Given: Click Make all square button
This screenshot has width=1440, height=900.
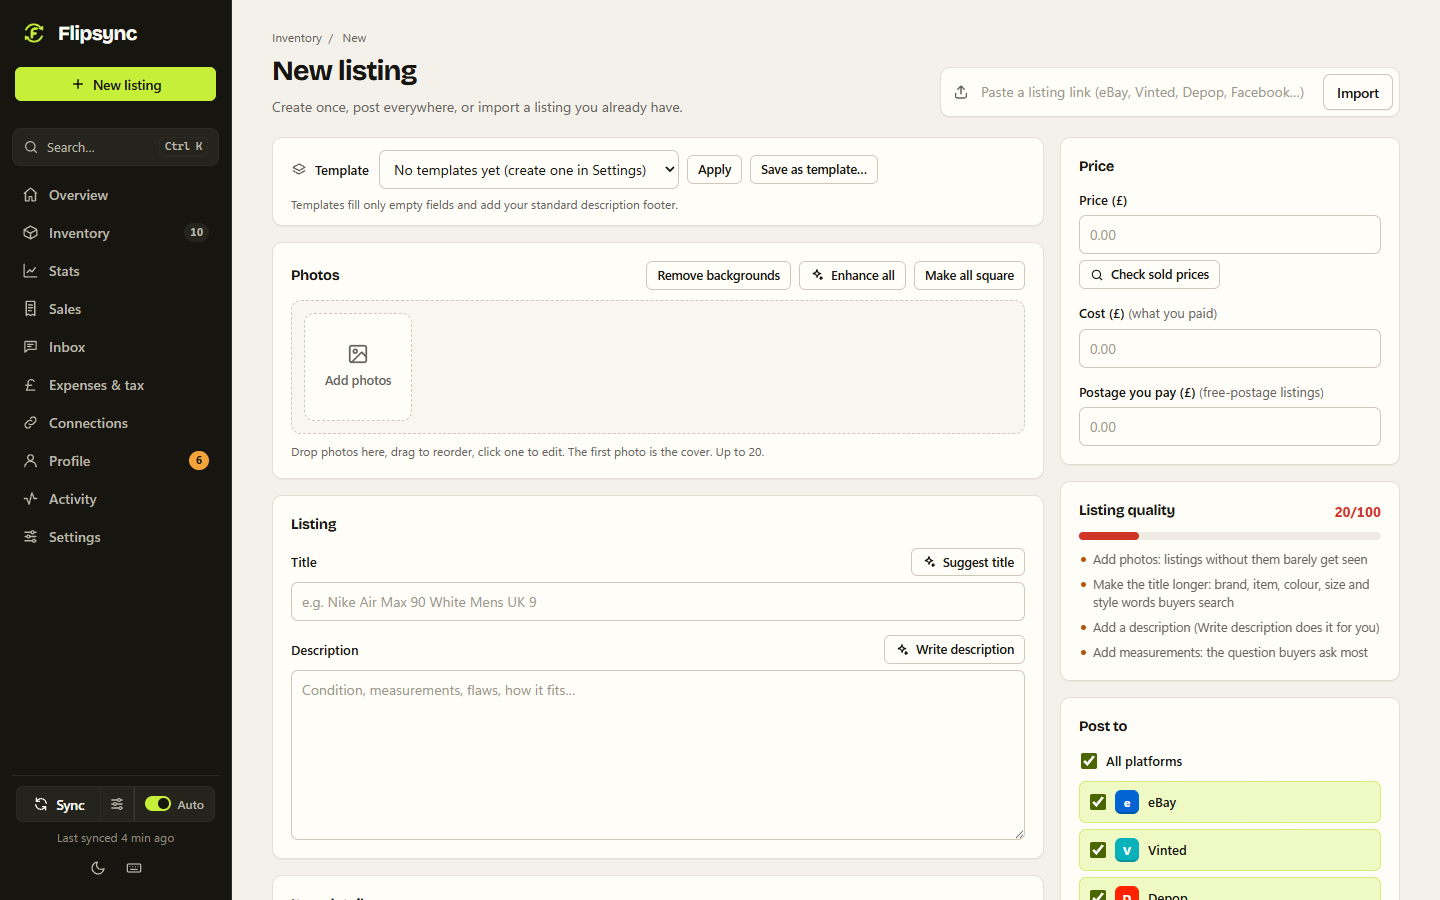Looking at the screenshot, I should coord(969,275).
